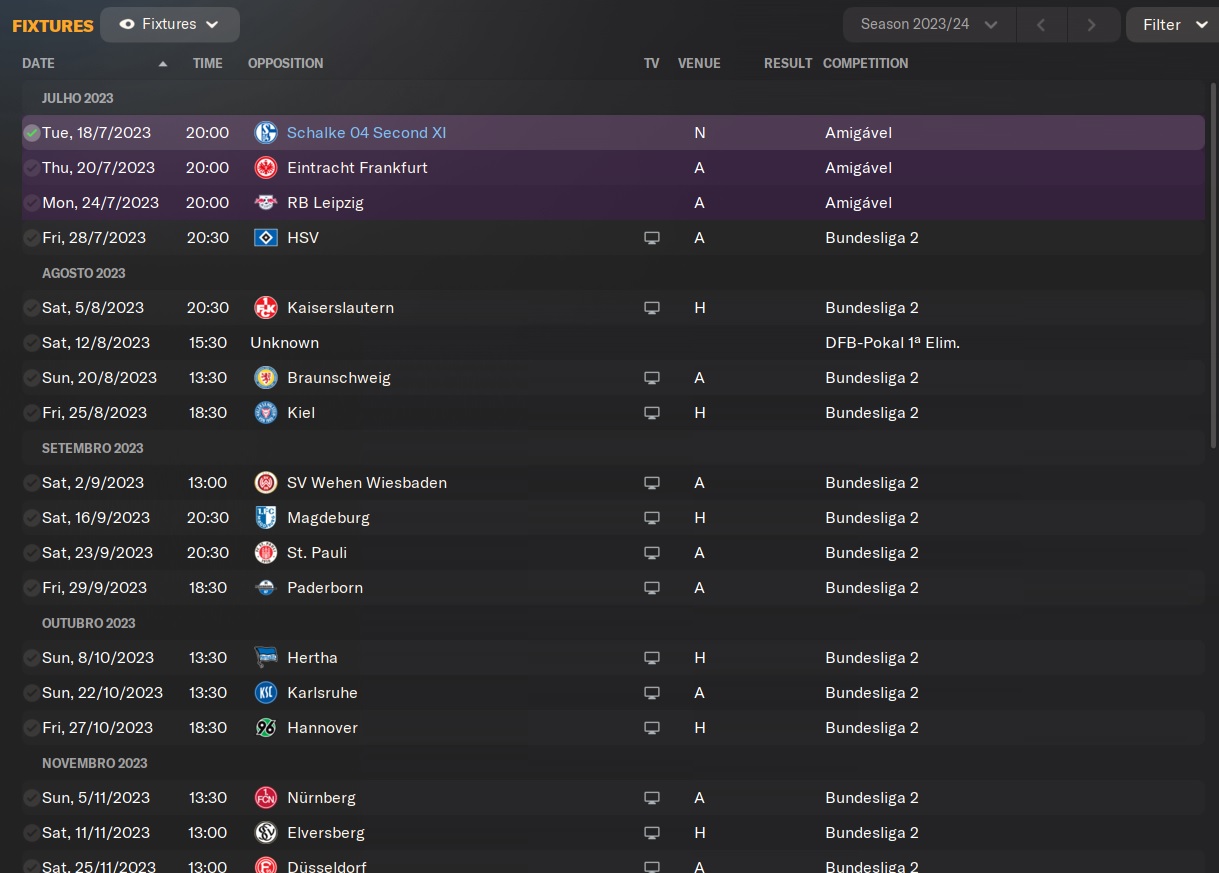
Task: Sort by the Competition column header
Action: [x=865, y=63]
